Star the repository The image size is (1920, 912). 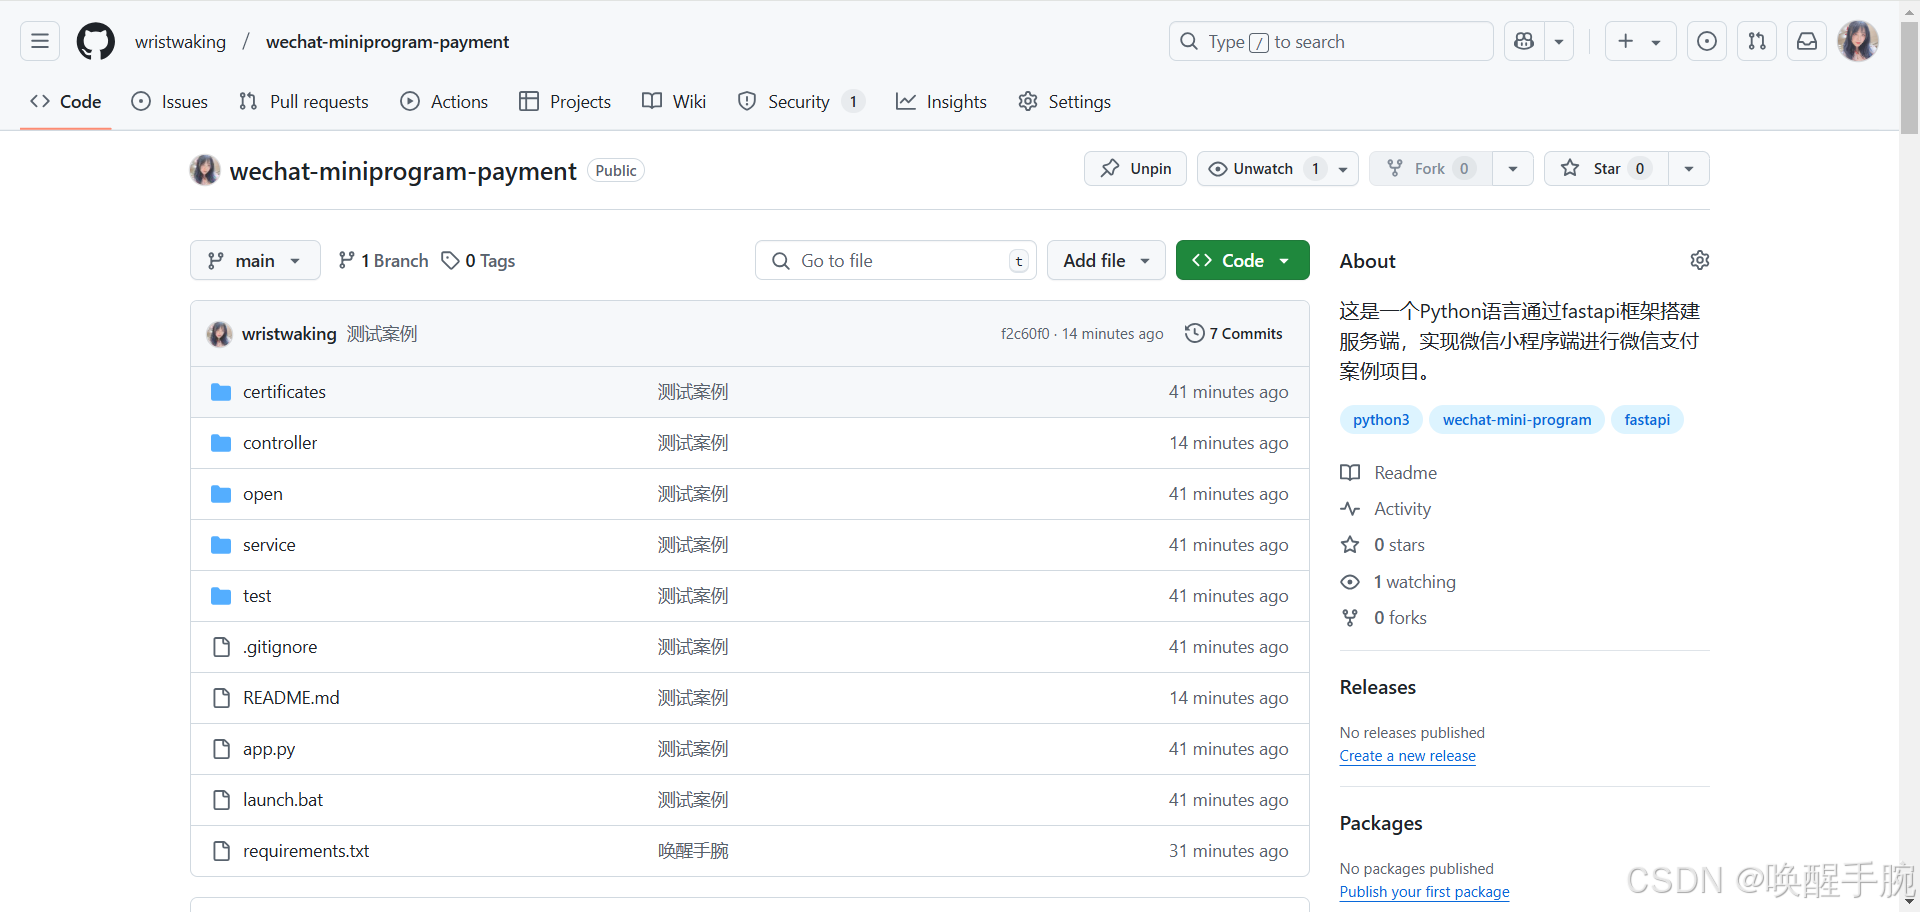pyautogui.click(x=1606, y=168)
